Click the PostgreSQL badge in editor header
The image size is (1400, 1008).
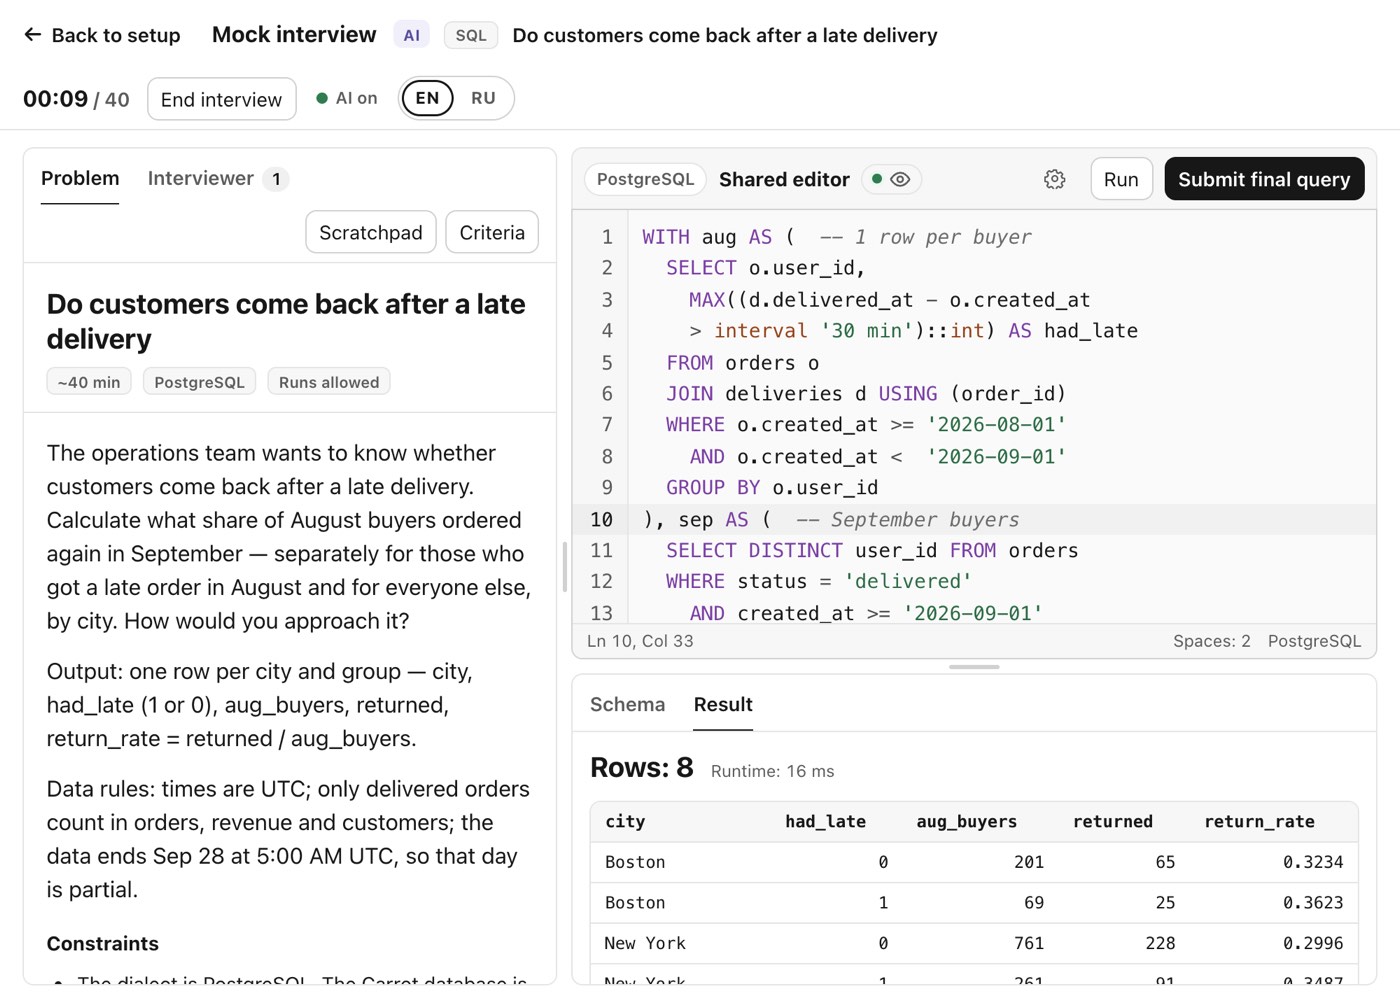[x=645, y=179]
